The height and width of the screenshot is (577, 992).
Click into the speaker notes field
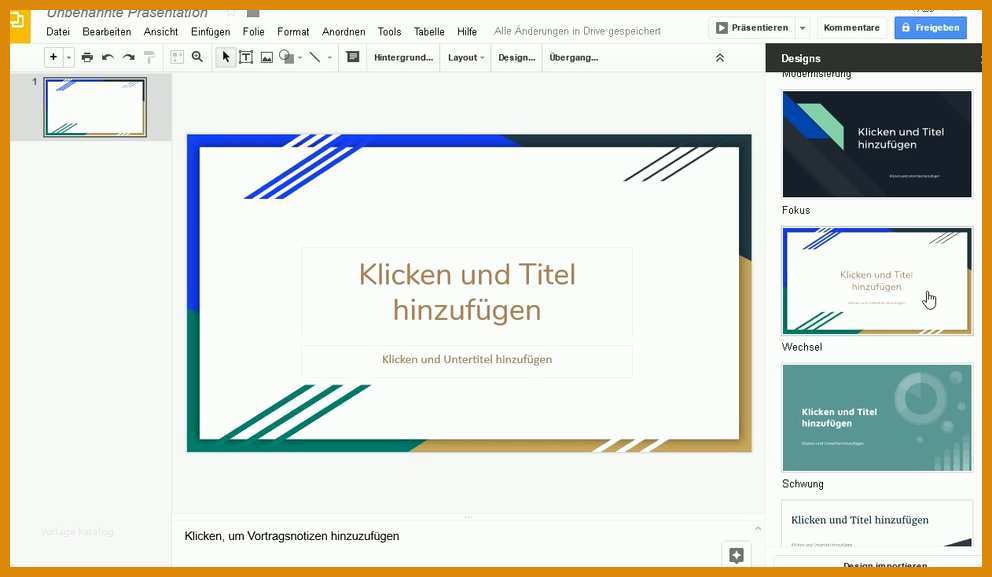tap(465, 536)
